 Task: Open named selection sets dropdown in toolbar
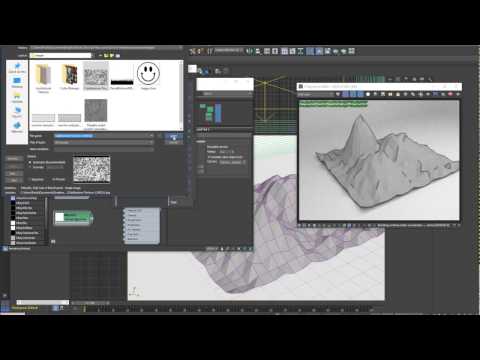(x=228, y=50)
